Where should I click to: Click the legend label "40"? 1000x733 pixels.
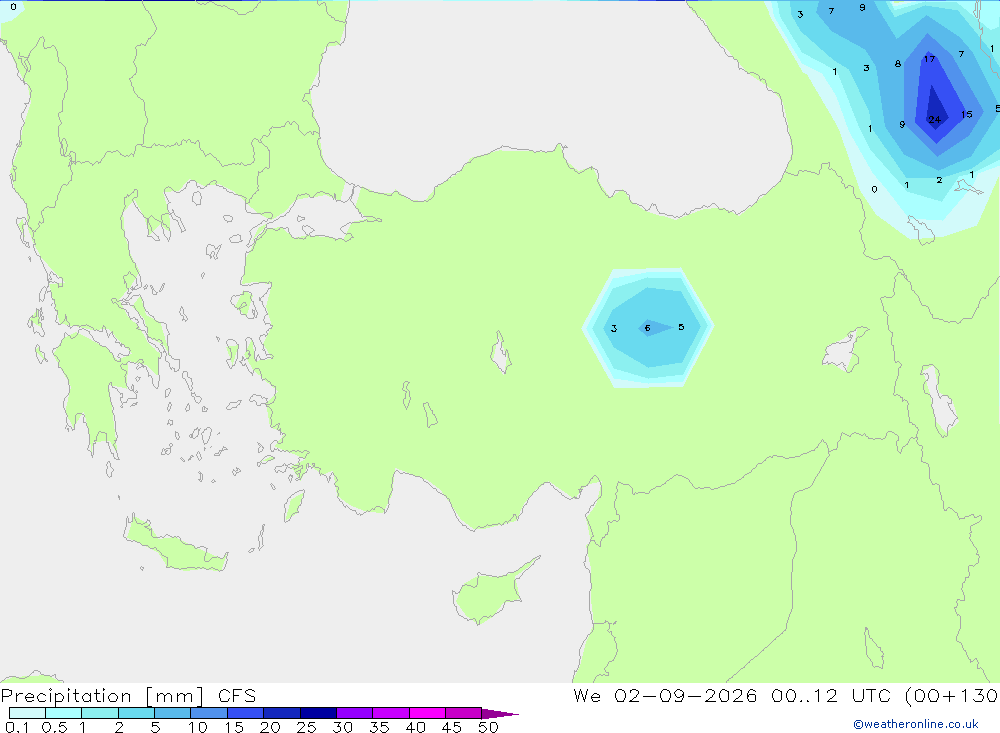[415, 727]
